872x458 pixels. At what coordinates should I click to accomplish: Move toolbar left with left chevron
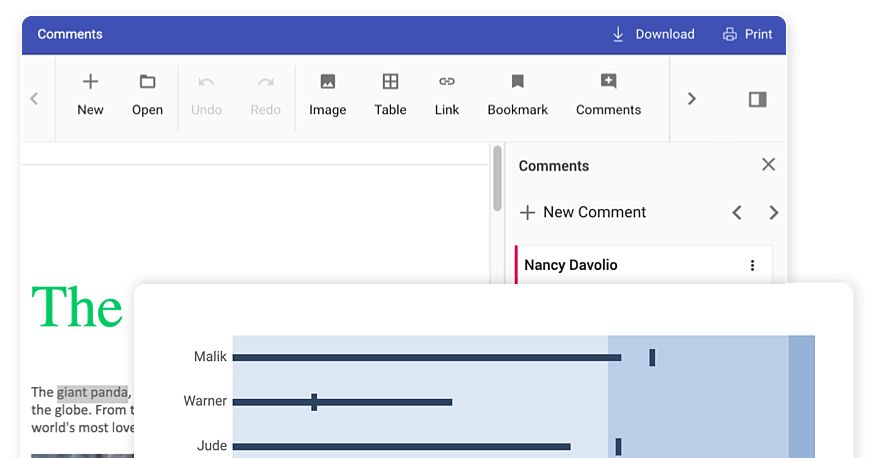click(x=34, y=99)
